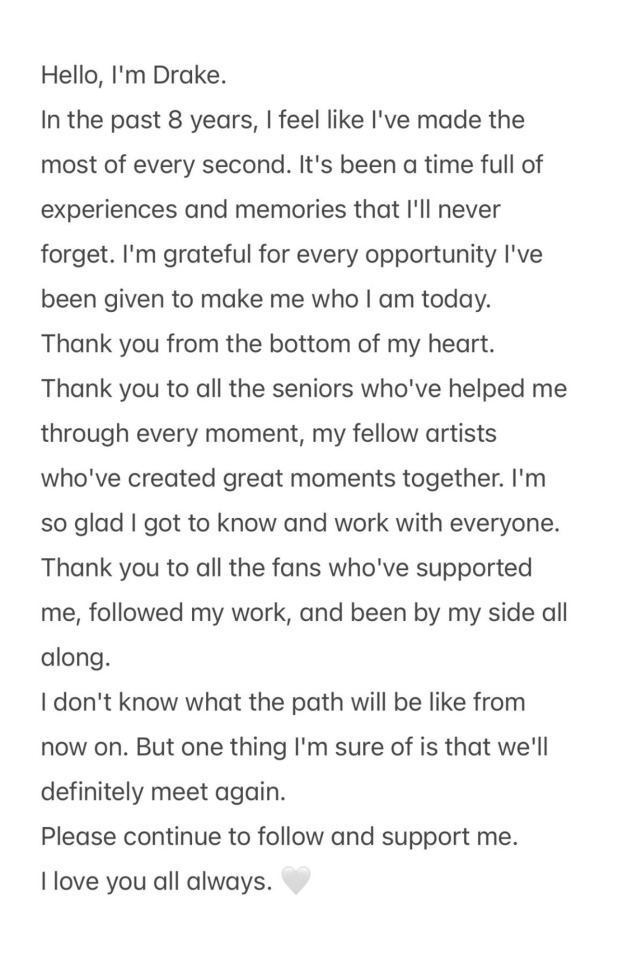The width and height of the screenshot is (618, 960).
Task: Click the phrase "my fellow artists"
Action: coord(405,433)
